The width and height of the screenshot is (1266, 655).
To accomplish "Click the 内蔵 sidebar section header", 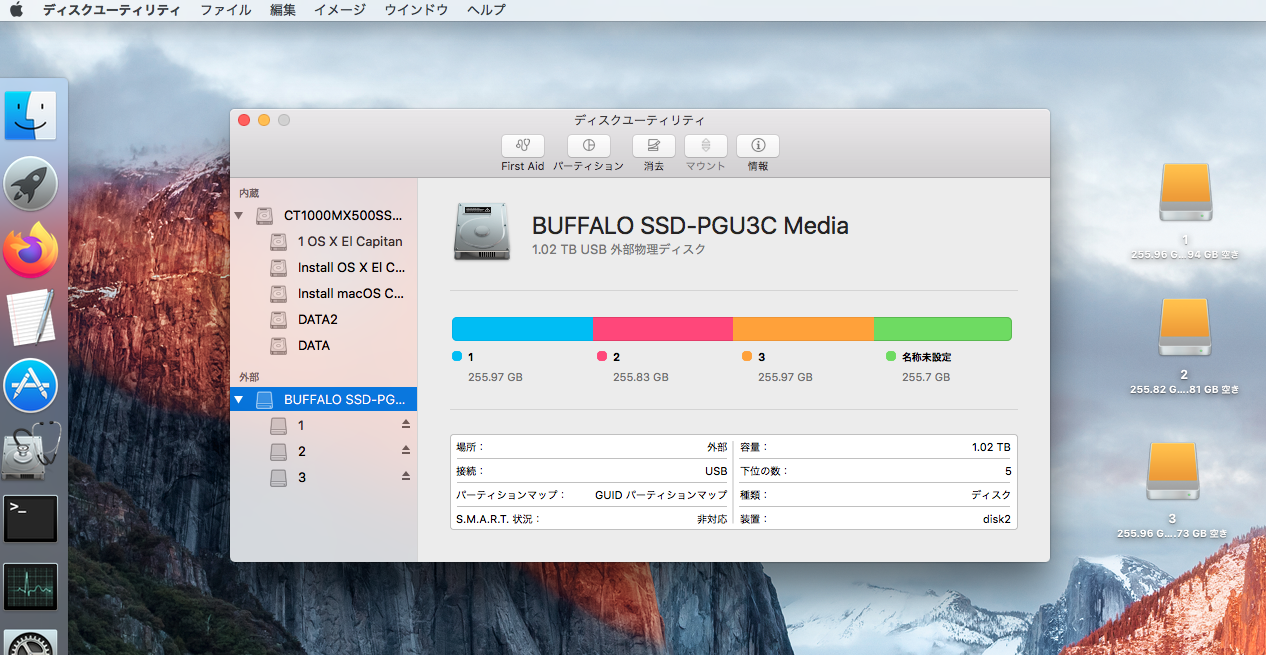I will click(249, 193).
